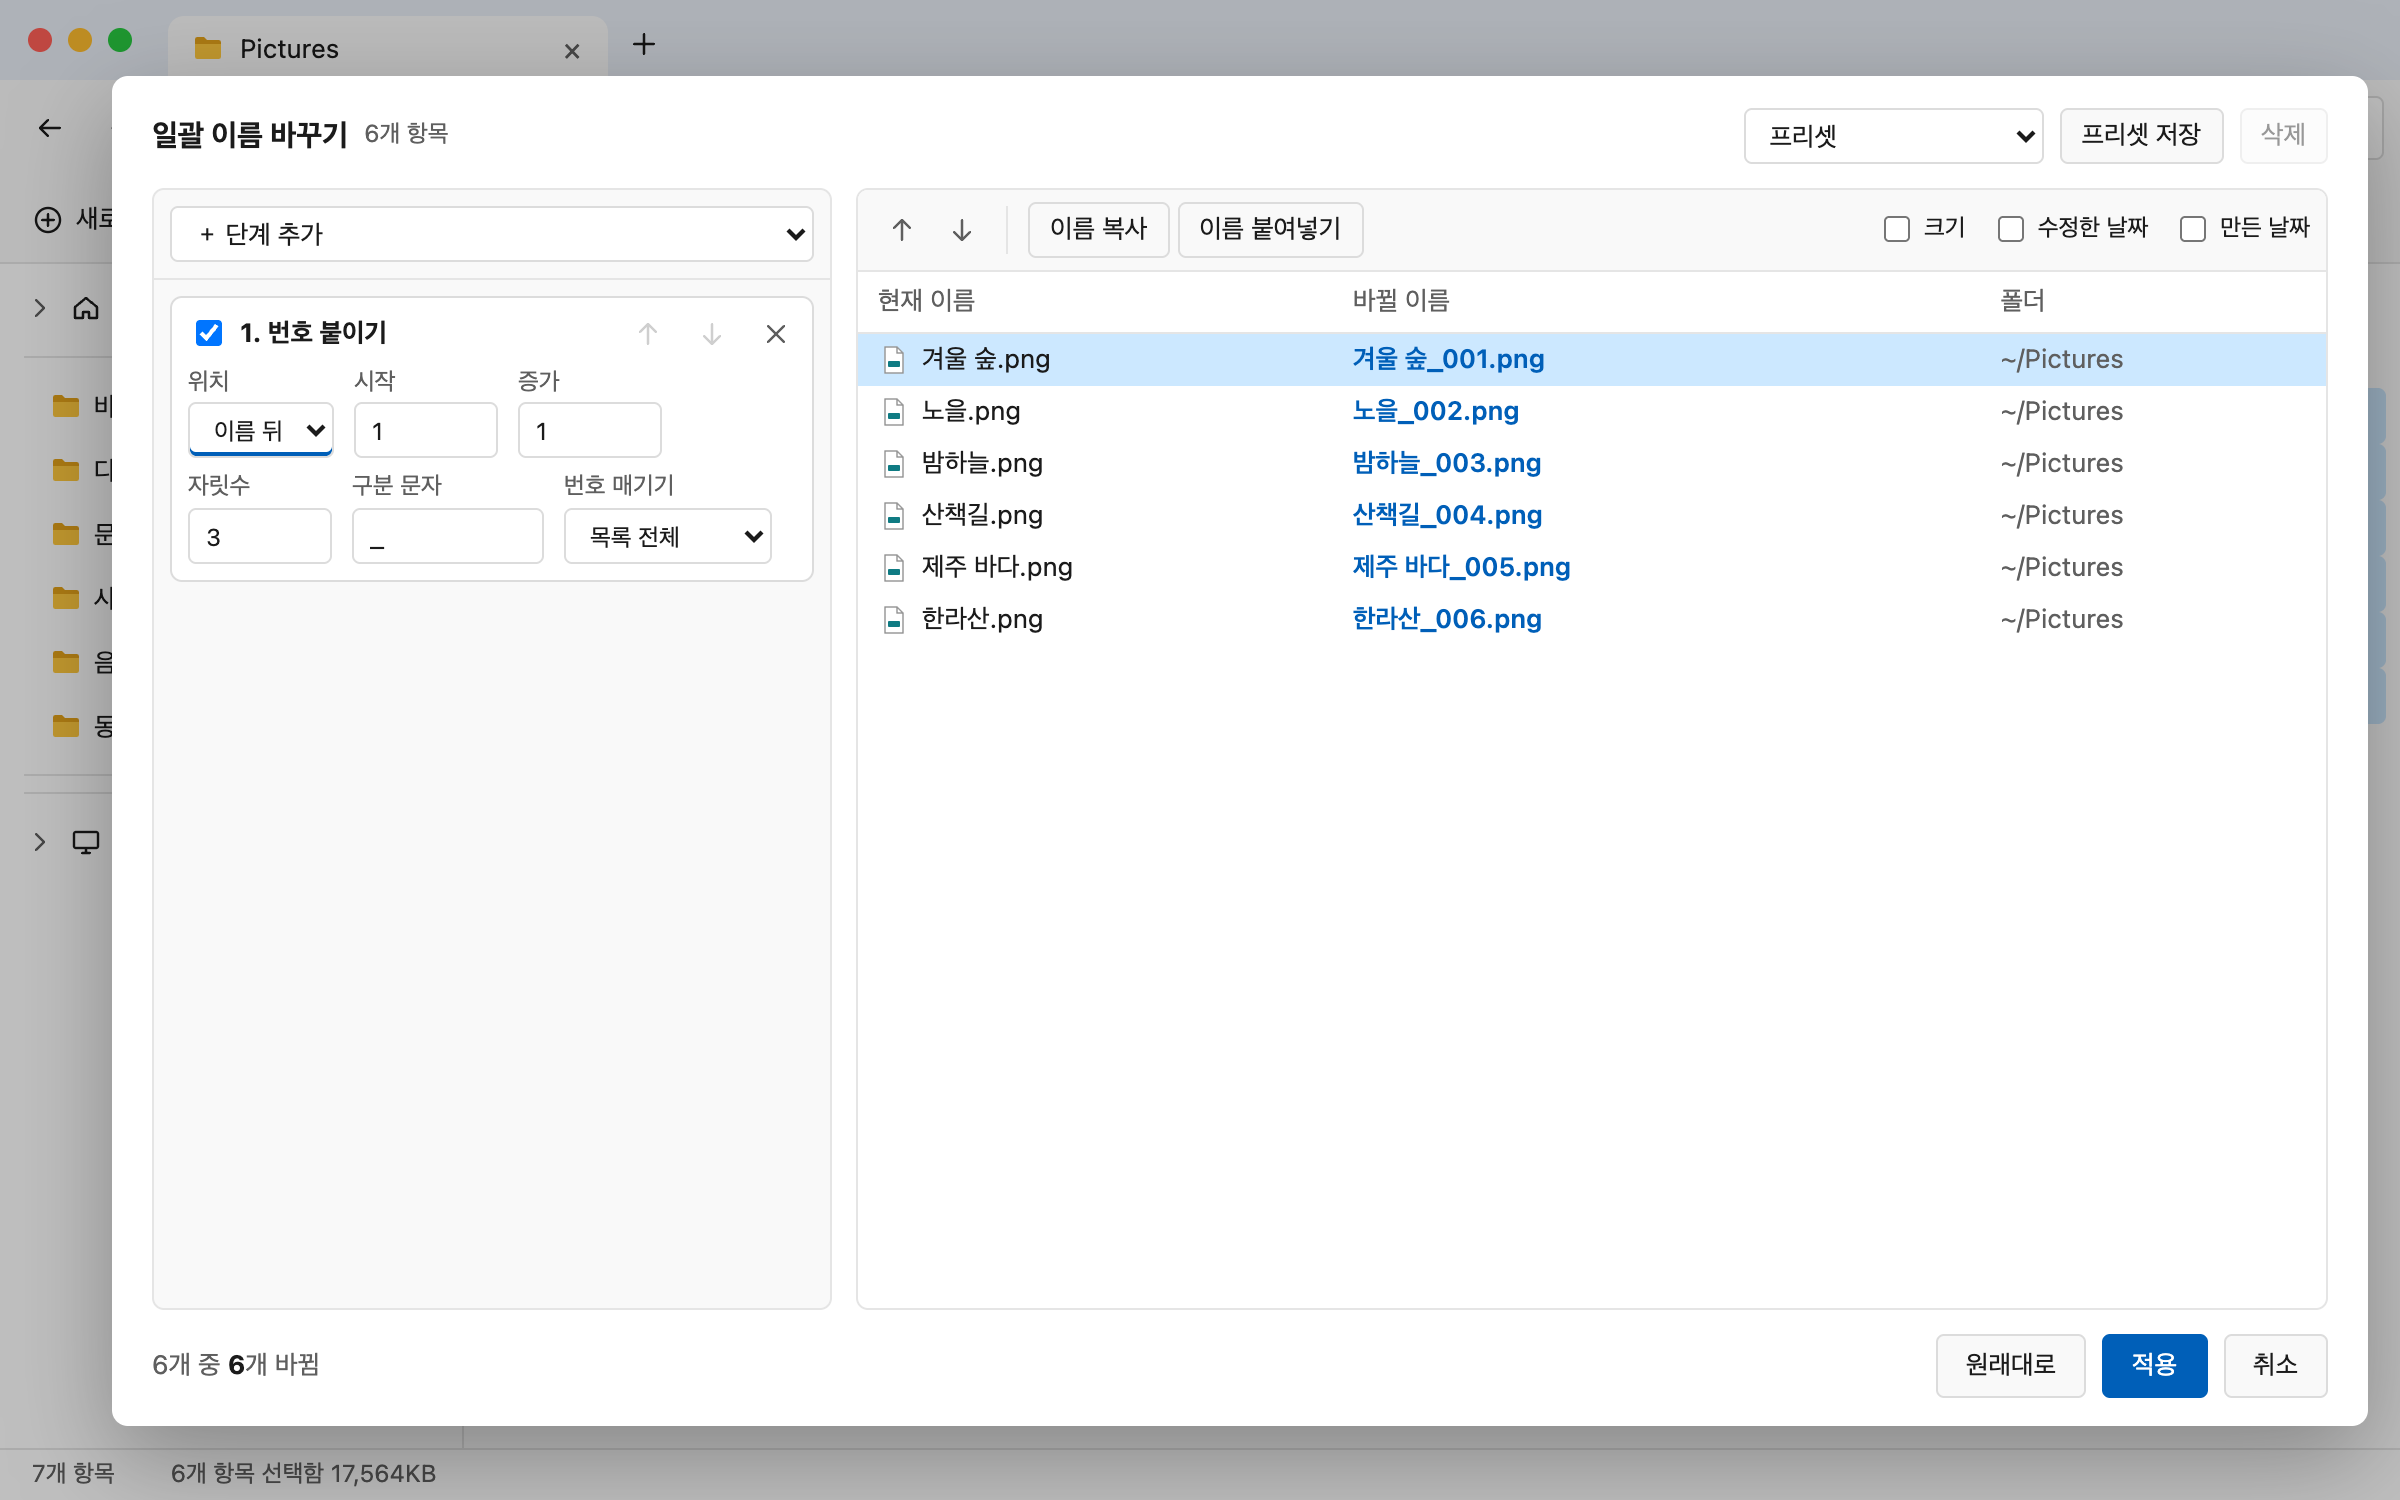The image size is (2400, 1500).
Task: Focus the 자릿수 field
Action: 260,536
